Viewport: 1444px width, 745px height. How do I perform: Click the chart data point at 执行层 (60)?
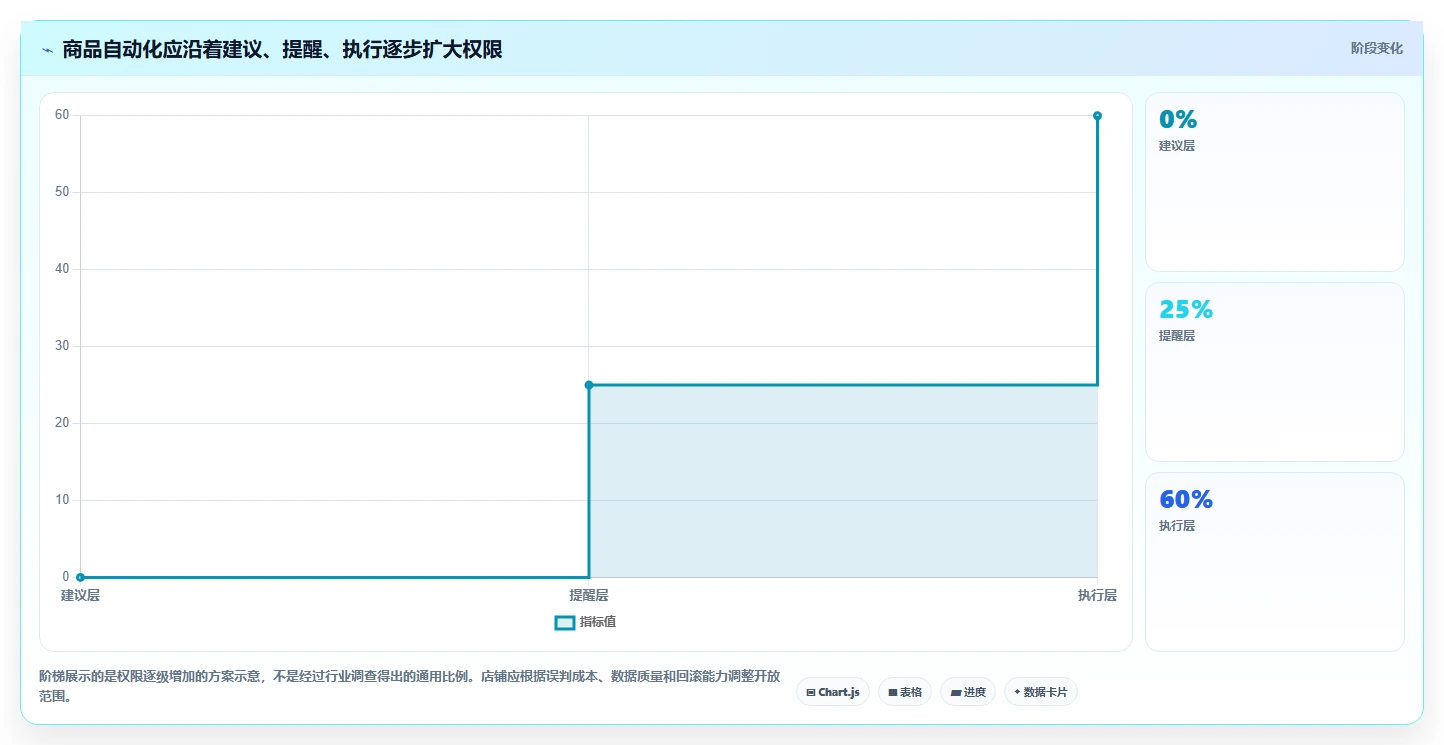(1097, 116)
